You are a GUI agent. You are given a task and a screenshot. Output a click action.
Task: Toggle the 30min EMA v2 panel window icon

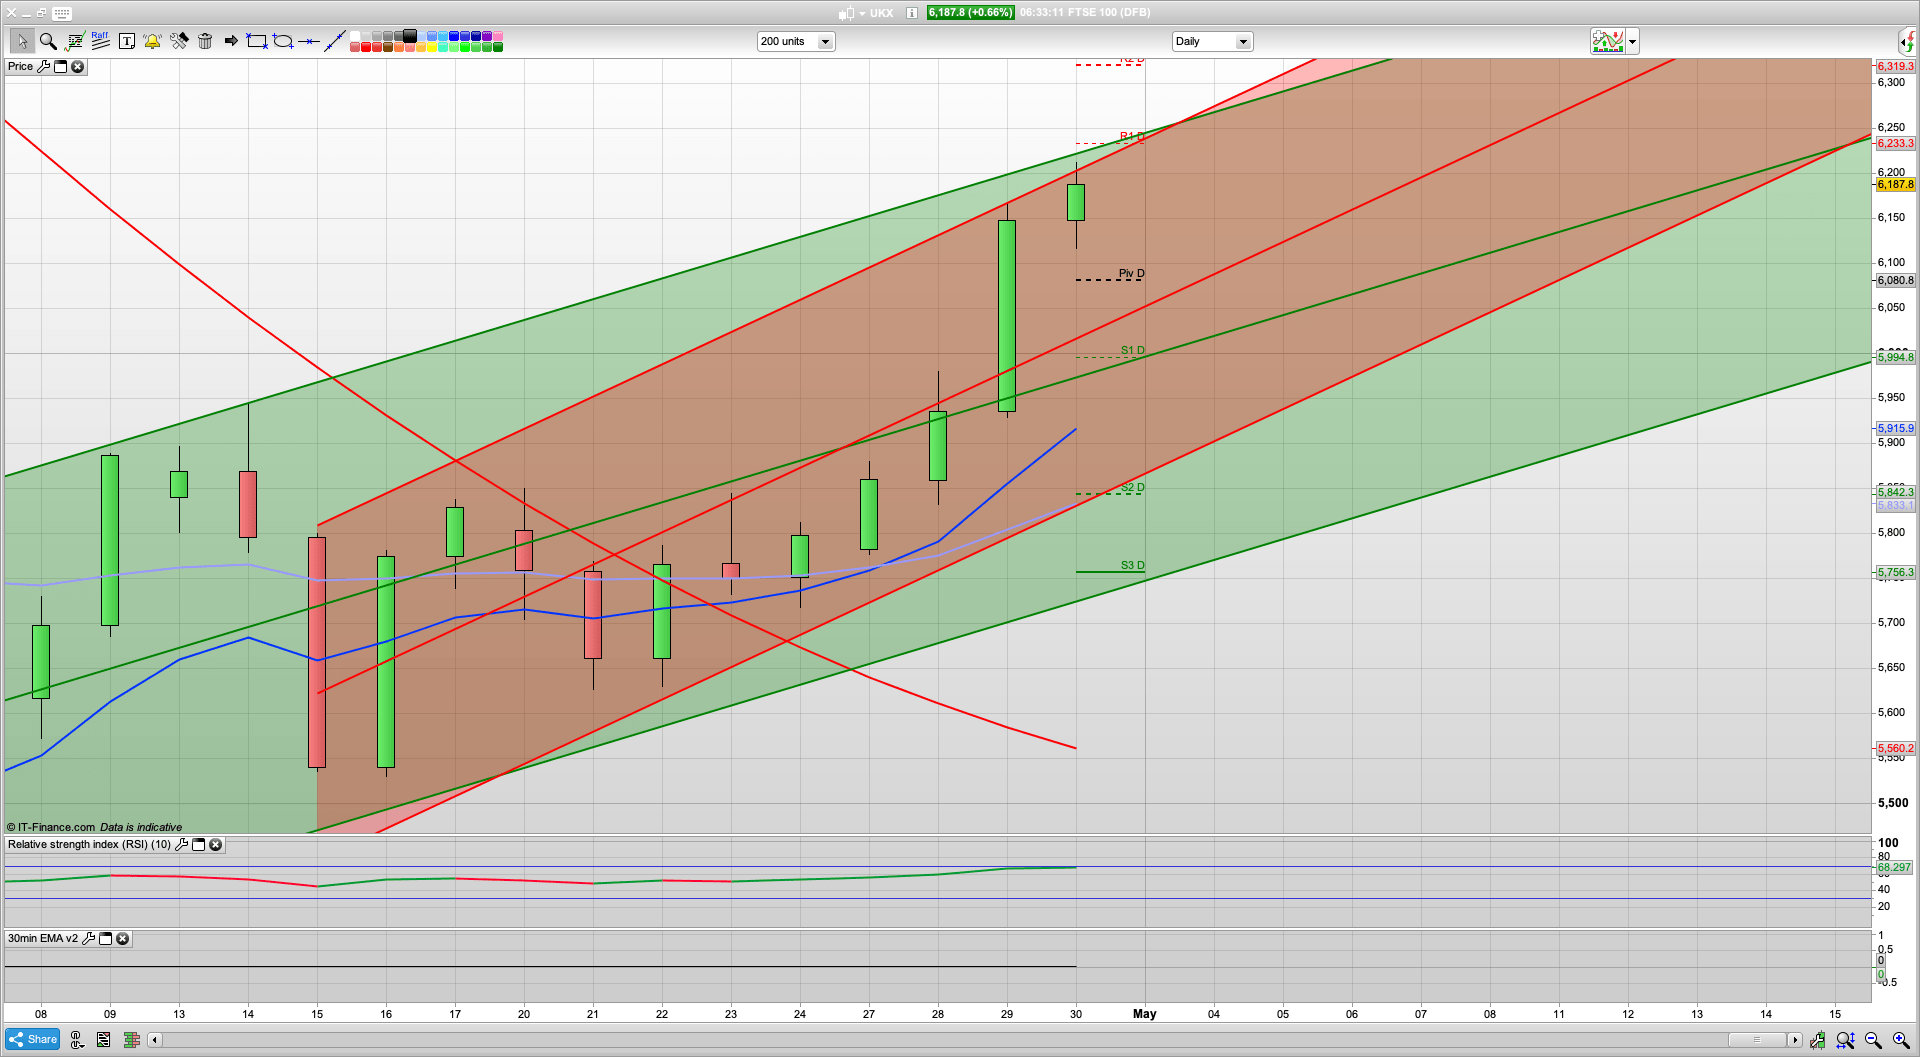(x=105, y=939)
